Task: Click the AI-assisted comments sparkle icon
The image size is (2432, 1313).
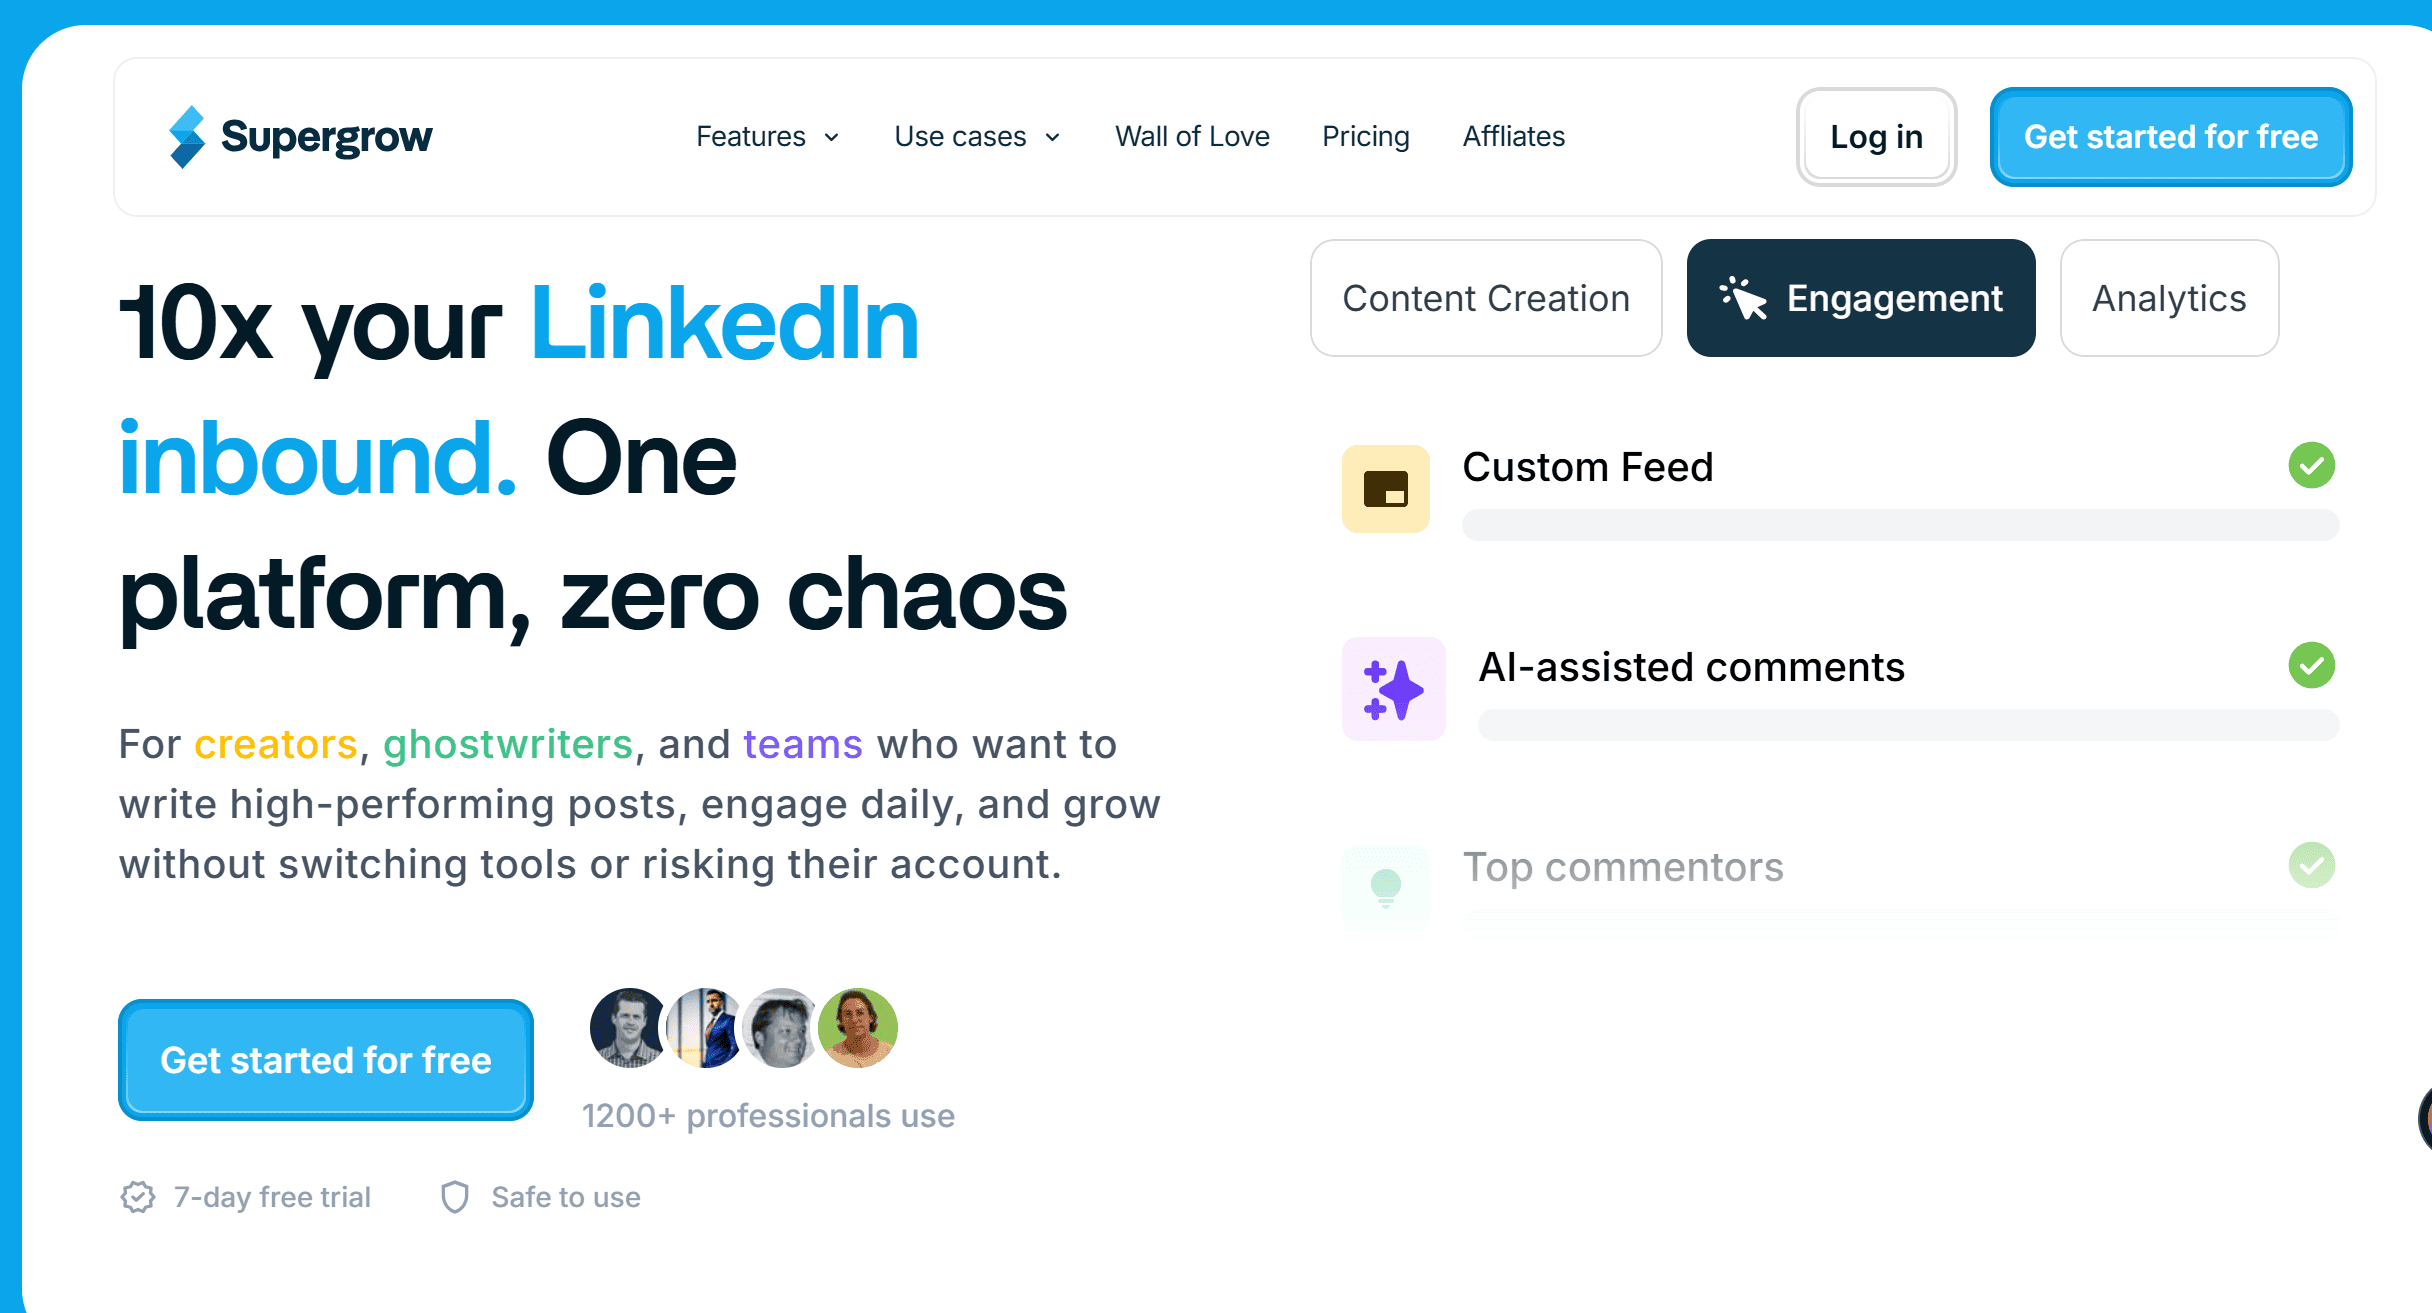Action: [x=1393, y=689]
